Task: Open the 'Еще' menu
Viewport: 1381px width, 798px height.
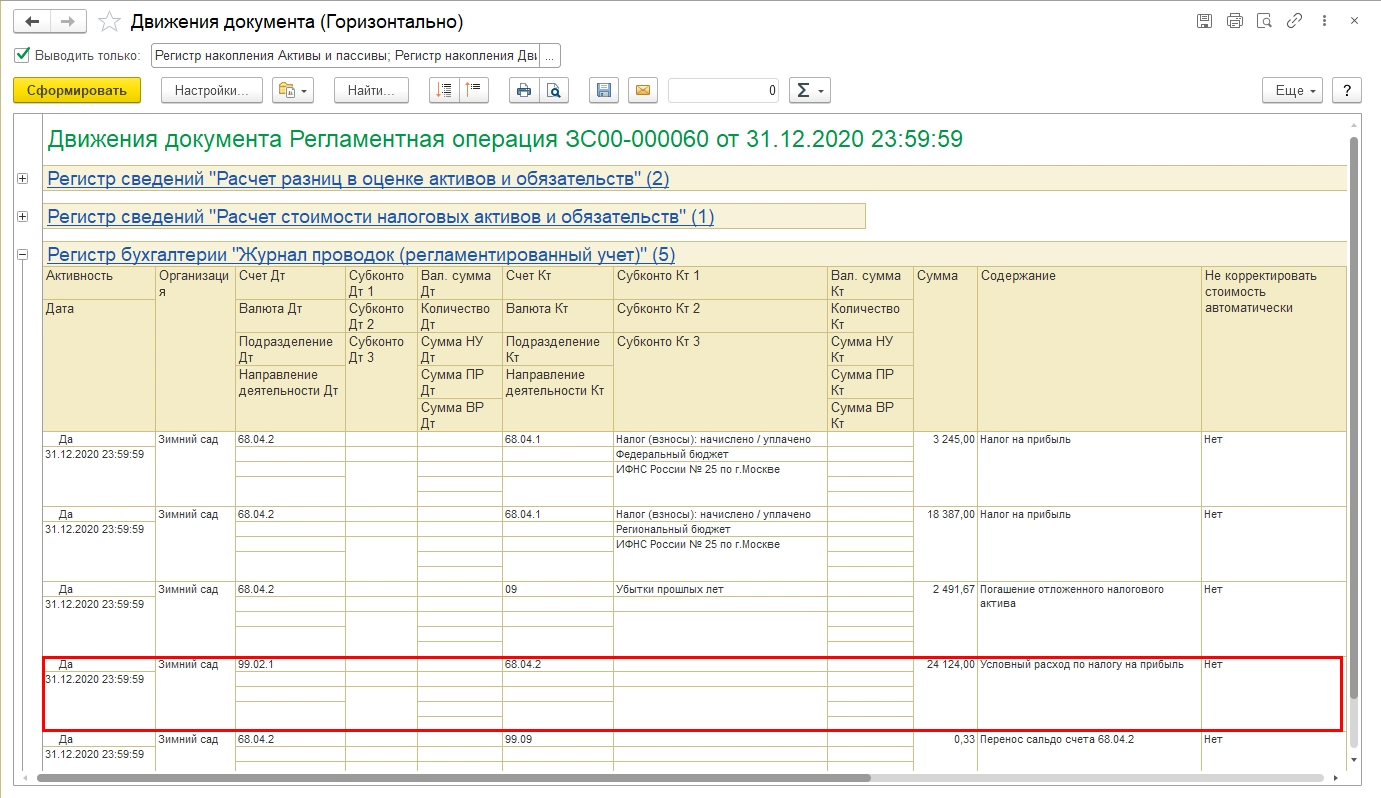Action: [x=1292, y=91]
